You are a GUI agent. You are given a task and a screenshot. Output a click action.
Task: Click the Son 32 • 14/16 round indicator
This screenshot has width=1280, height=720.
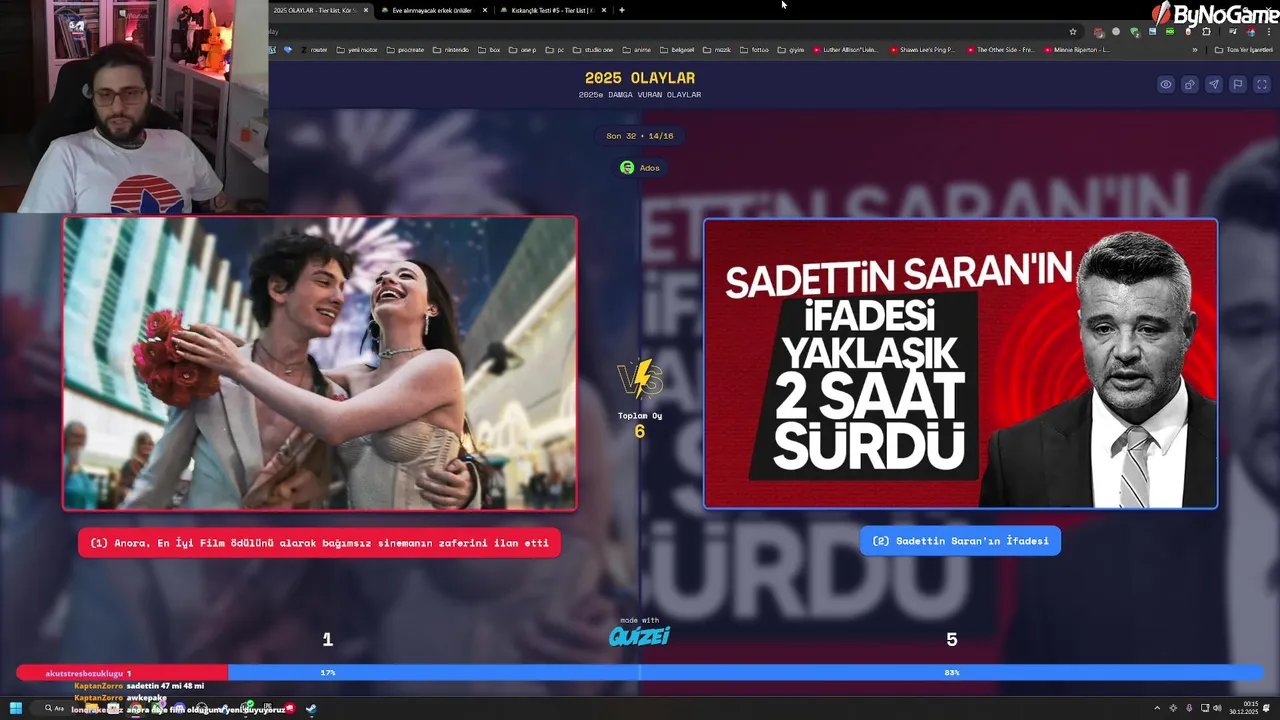pyautogui.click(x=640, y=136)
